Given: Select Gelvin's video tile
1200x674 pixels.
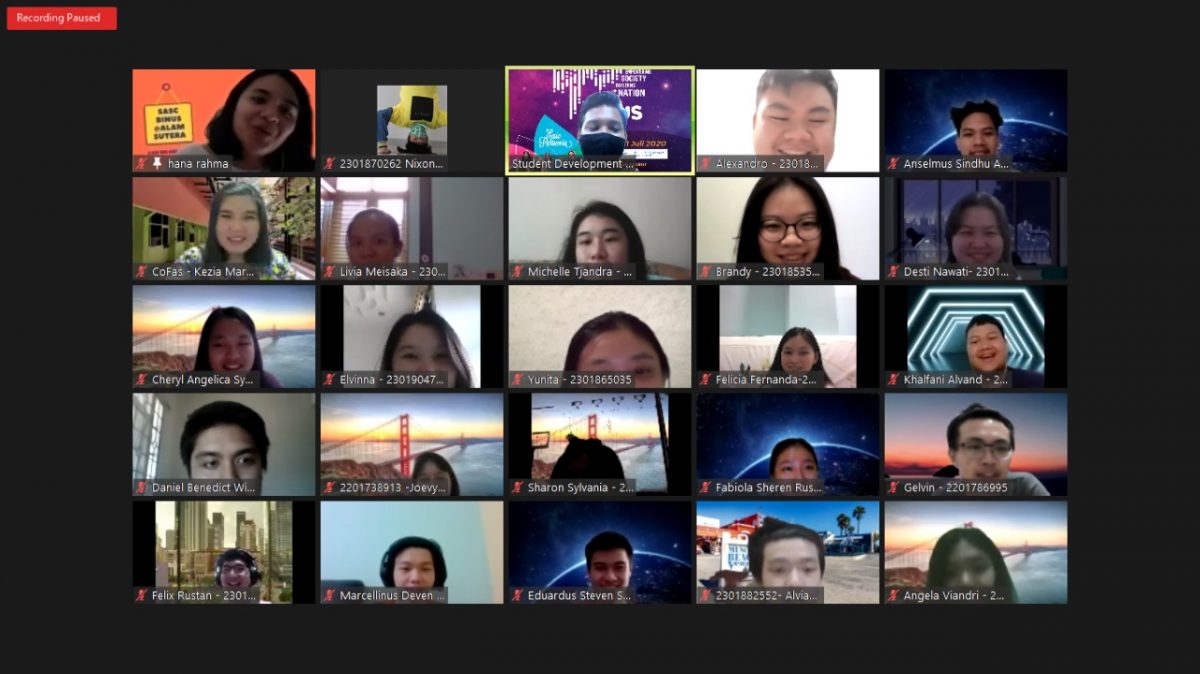Looking at the screenshot, I should tap(976, 444).
